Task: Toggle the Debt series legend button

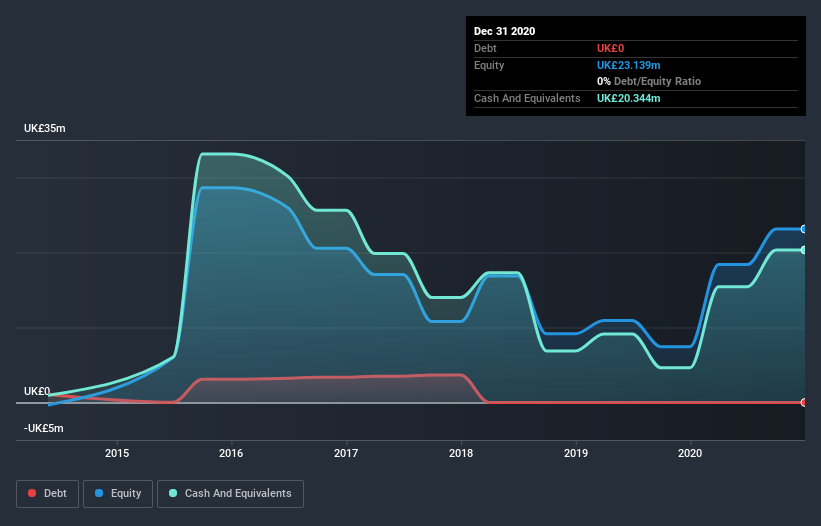Action: pyautogui.click(x=48, y=494)
